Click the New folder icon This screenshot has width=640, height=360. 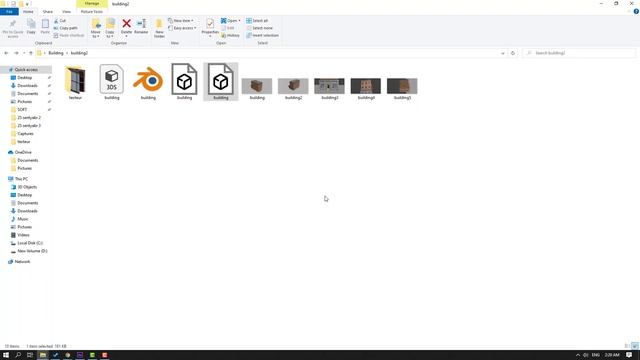159,24
